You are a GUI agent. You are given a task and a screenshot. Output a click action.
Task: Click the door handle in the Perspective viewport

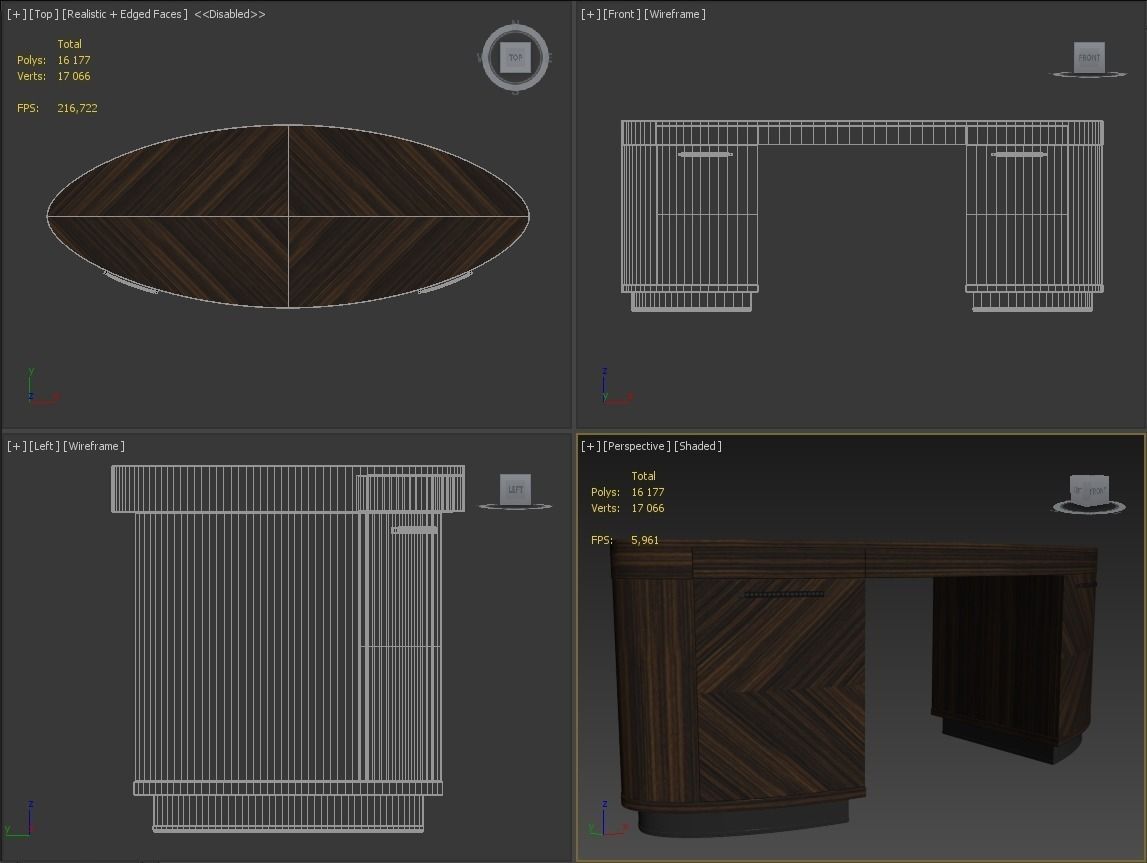(784, 594)
